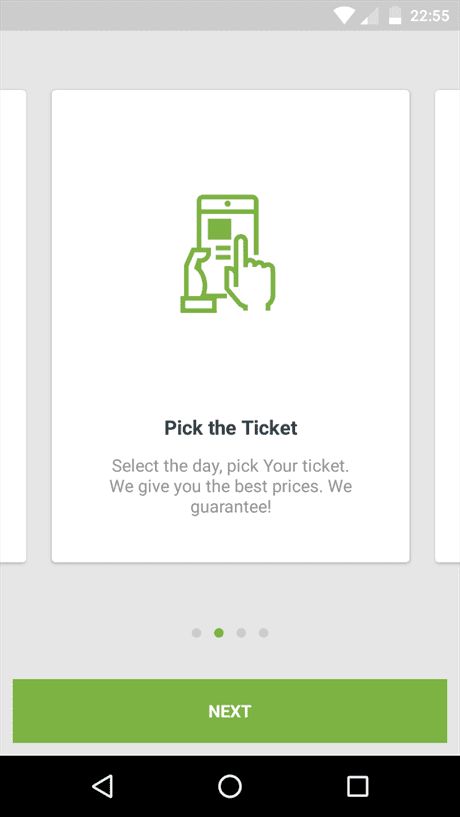This screenshot has height=817, width=460.
Task: Tap the cellular signal status icon
Action: tap(369, 16)
